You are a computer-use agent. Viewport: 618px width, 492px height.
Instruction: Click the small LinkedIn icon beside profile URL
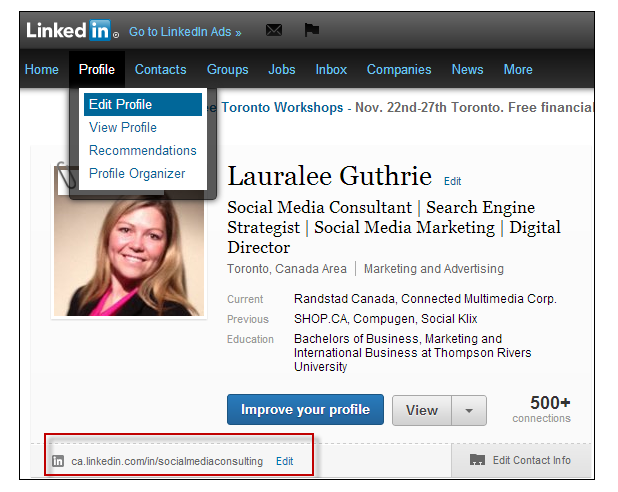pos(58,460)
